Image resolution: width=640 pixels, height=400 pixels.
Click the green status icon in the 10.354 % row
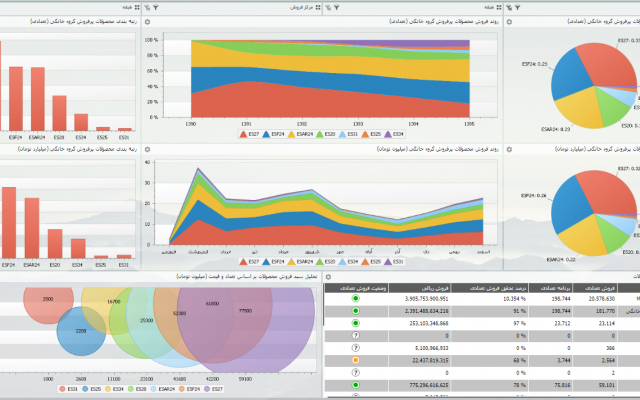(356, 298)
